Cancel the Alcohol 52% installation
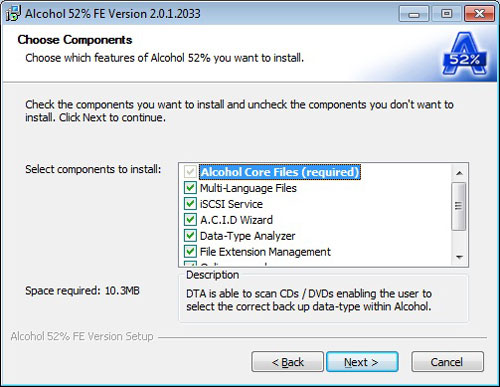 [x=447, y=362]
